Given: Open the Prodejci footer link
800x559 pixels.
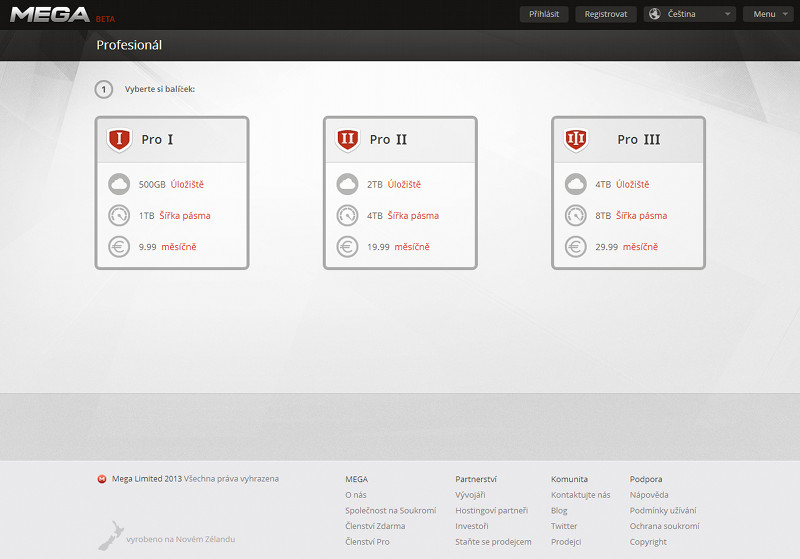Looking at the screenshot, I should click(566, 542).
